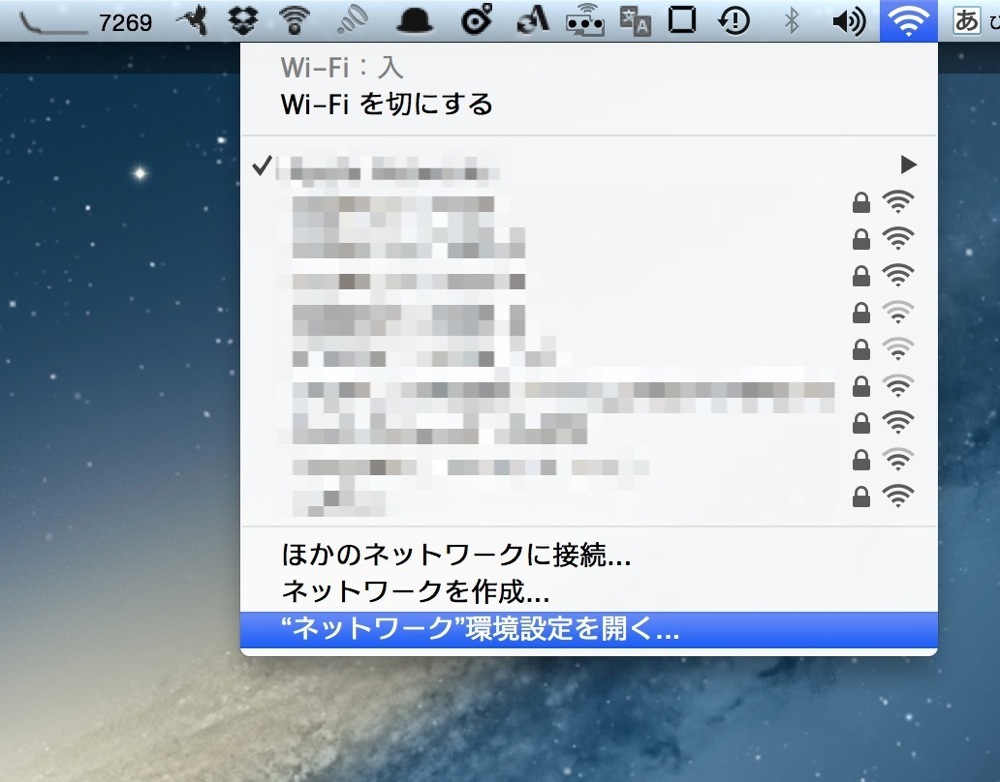This screenshot has height=782, width=1000.
Task: Expand submenu arrow of connected network
Action: tap(908, 165)
